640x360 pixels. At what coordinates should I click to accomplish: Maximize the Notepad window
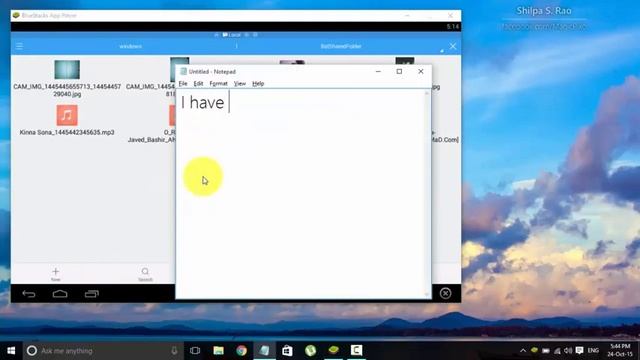pos(399,71)
